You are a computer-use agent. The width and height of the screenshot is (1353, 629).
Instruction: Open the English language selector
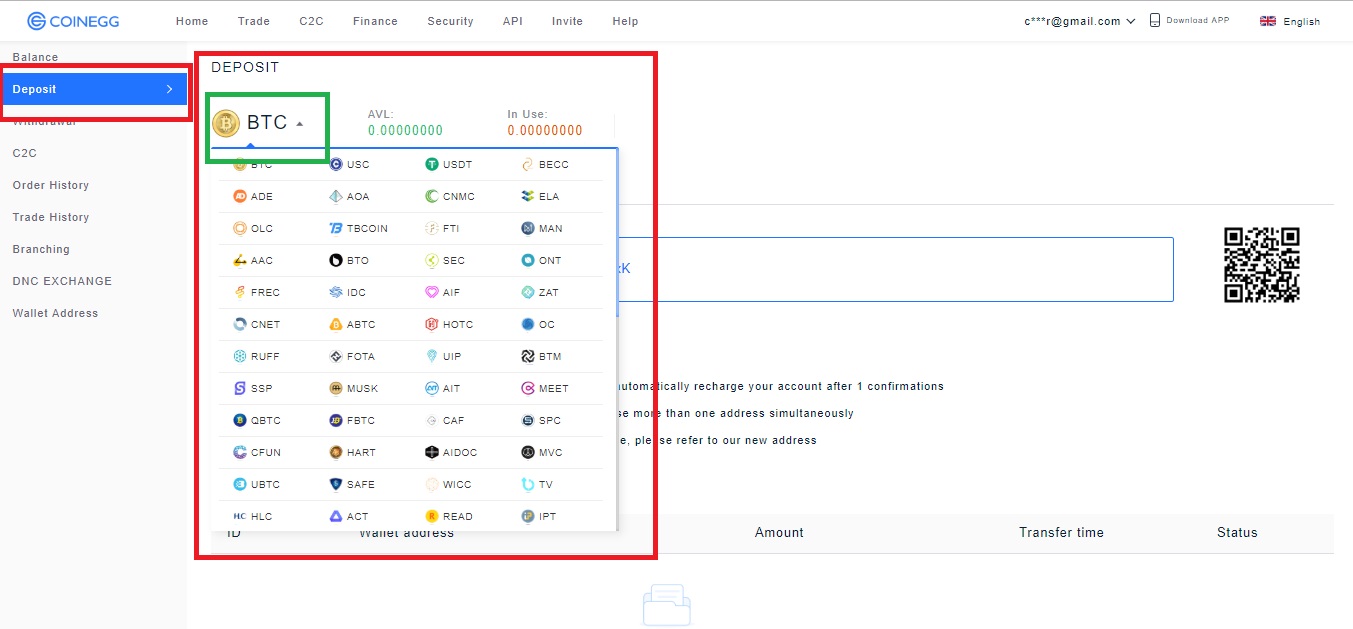click(x=1290, y=21)
